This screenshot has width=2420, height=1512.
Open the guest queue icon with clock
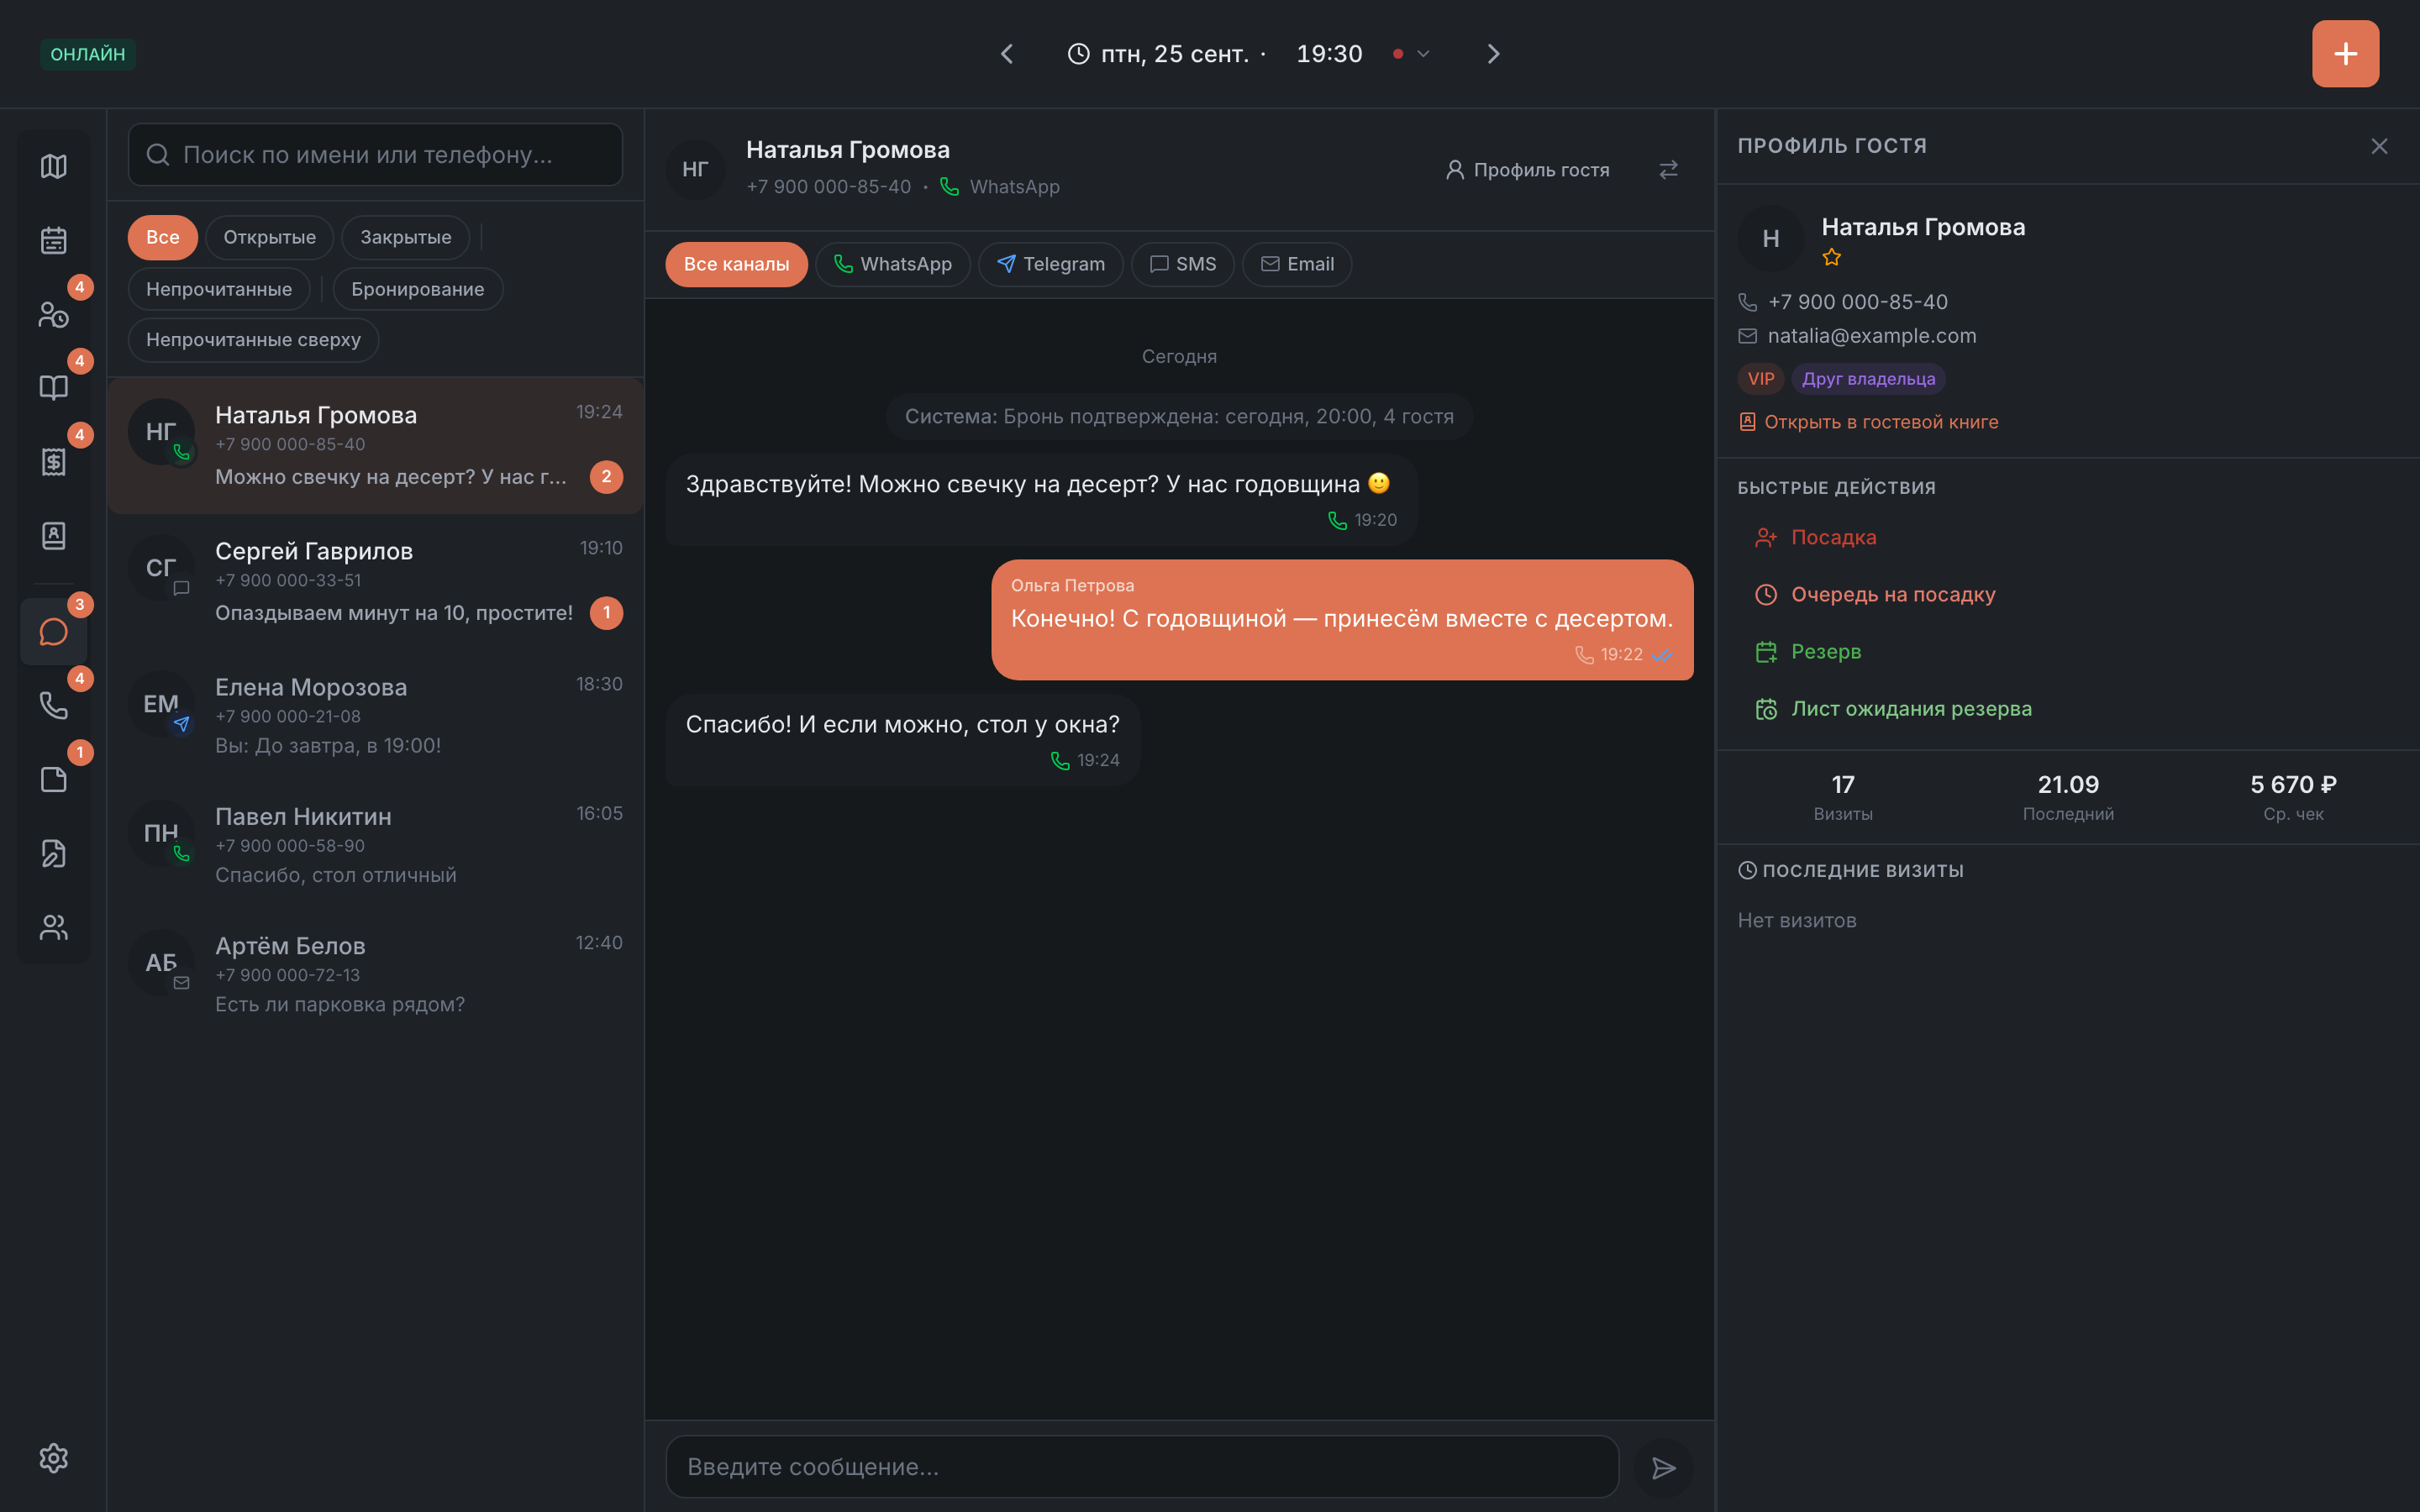54,314
